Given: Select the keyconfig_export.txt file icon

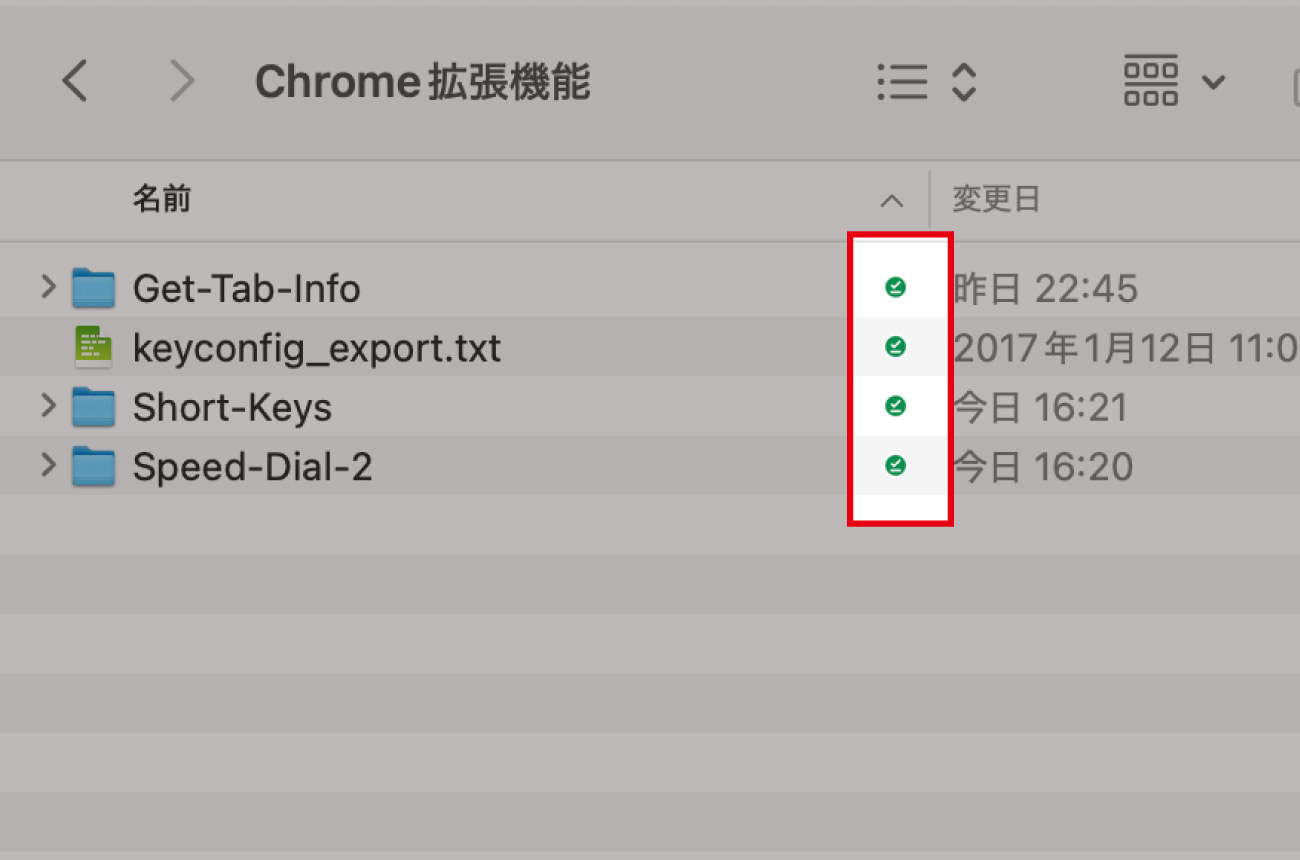Looking at the screenshot, I should (x=94, y=347).
